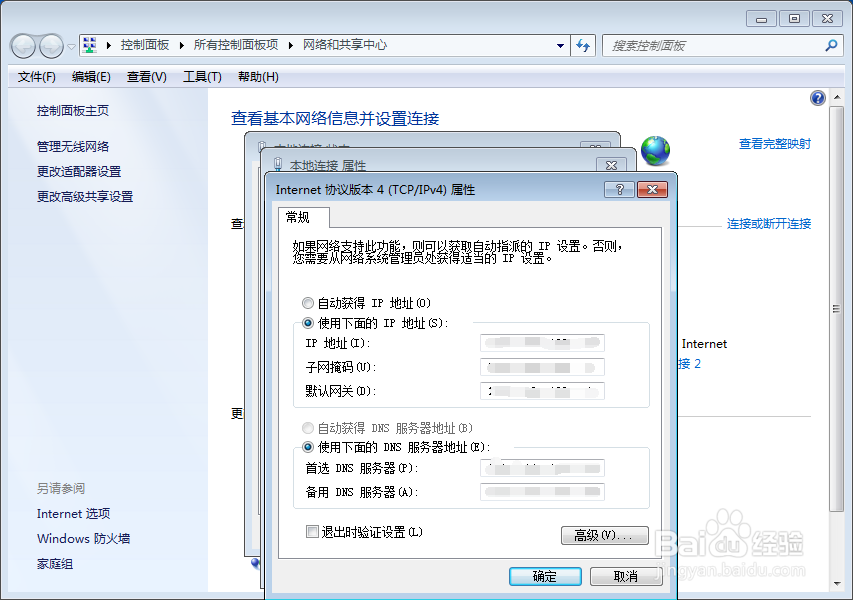The width and height of the screenshot is (853, 600).
Task: Enable 自动获得 IP 地址 option
Action: point(308,303)
